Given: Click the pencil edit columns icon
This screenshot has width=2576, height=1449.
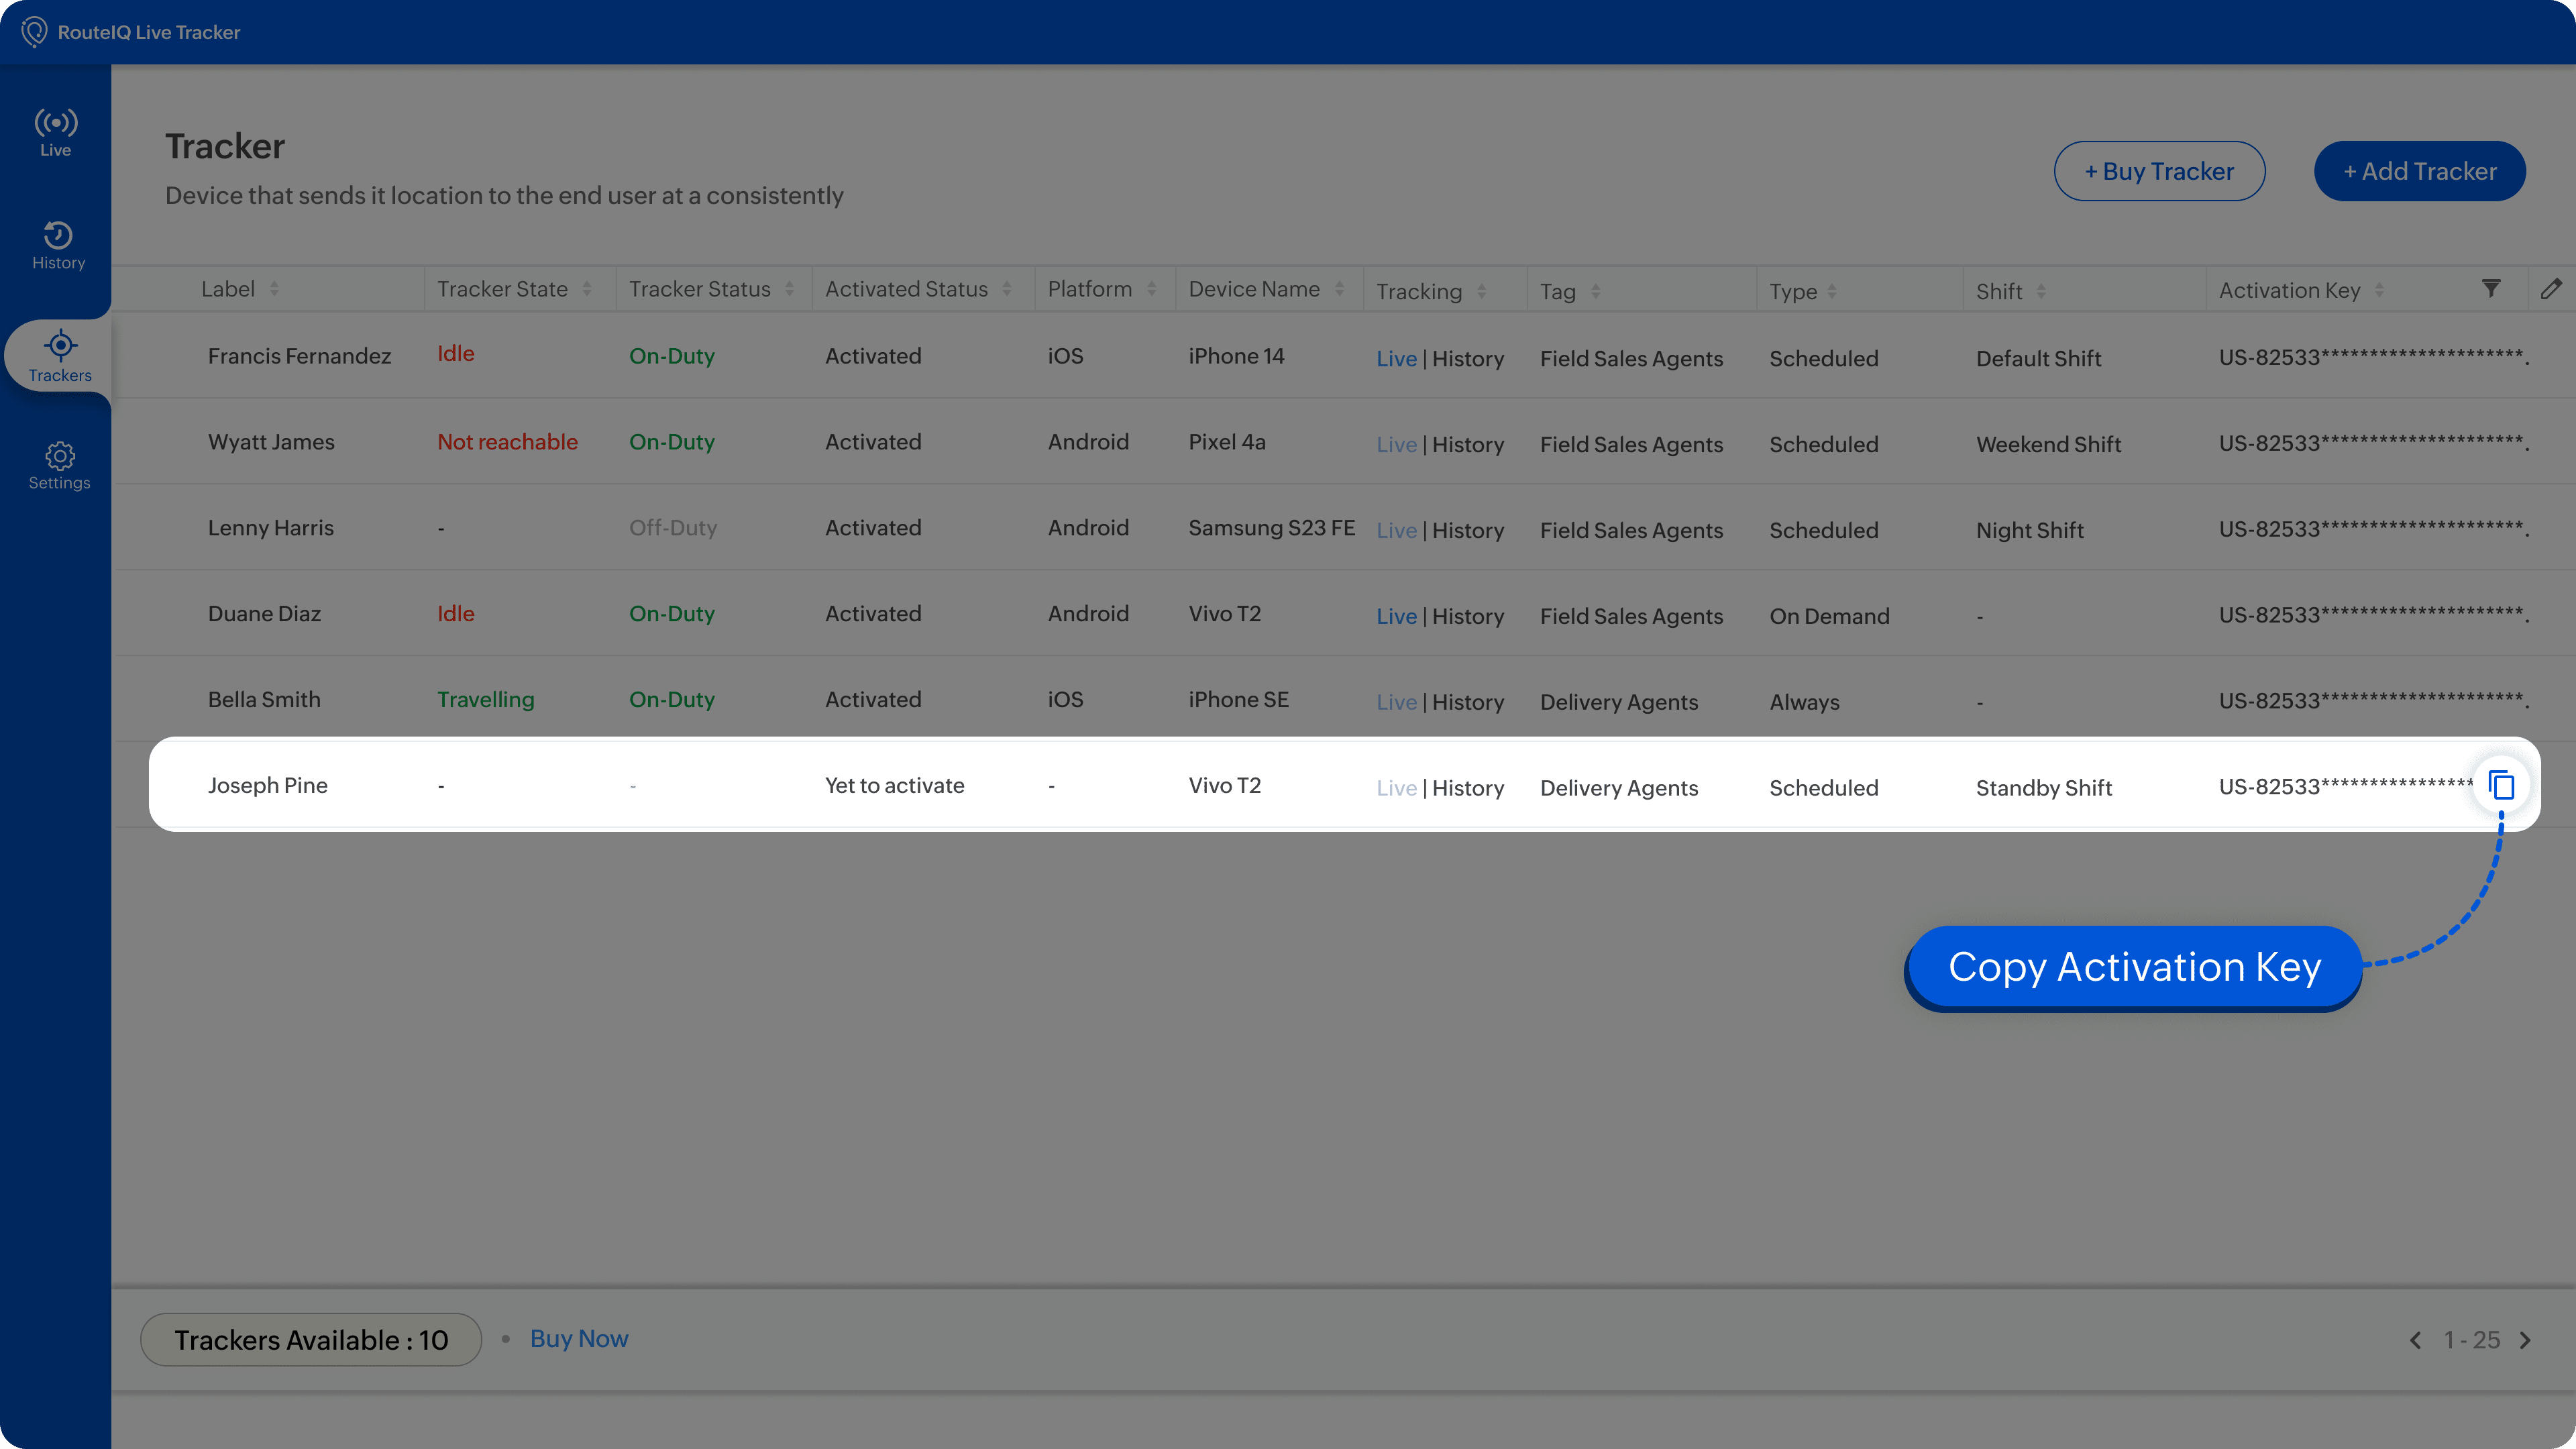Looking at the screenshot, I should (2551, 289).
